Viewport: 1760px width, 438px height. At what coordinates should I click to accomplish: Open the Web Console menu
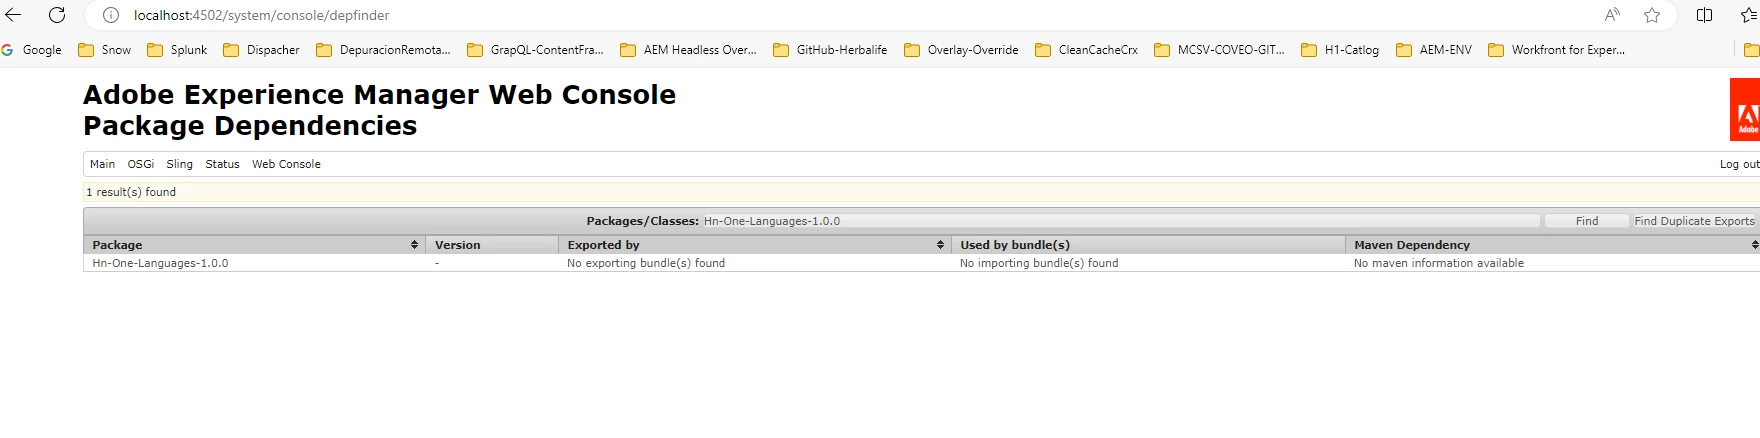[286, 164]
